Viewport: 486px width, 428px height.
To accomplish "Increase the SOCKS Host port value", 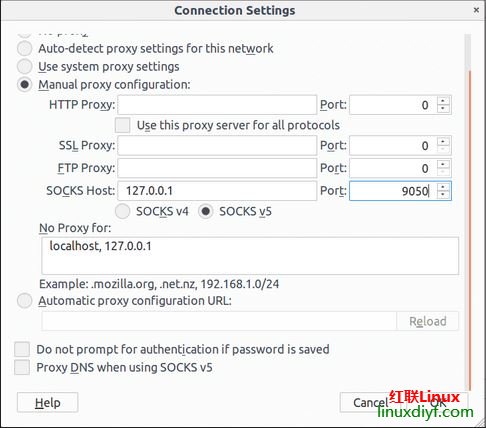I will click(x=443, y=187).
